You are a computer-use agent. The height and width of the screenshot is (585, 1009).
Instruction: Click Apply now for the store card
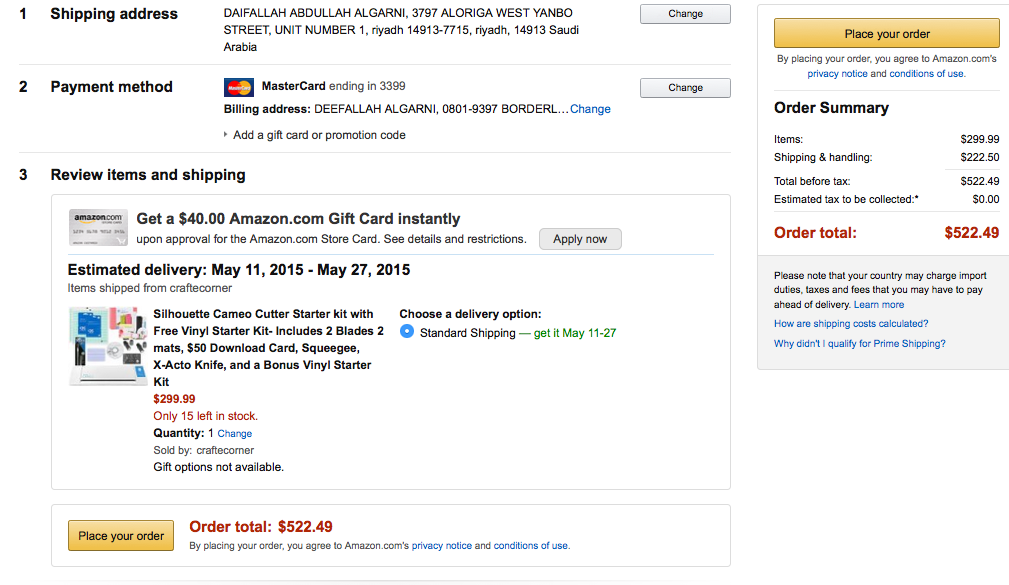click(580, 239)
